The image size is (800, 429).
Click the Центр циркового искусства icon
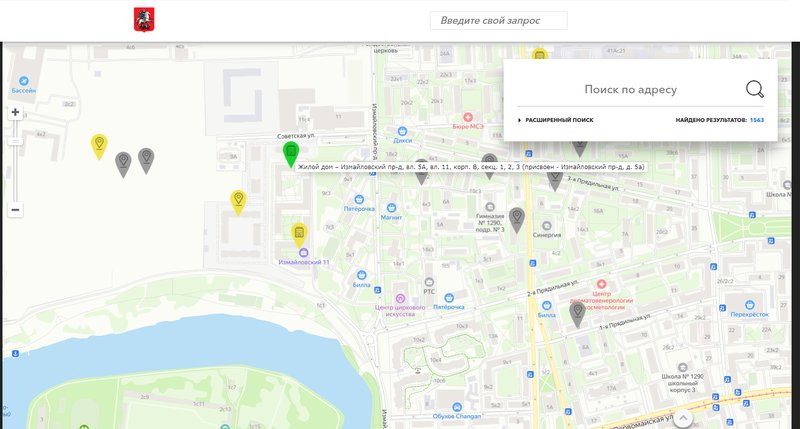click(401, 298)
